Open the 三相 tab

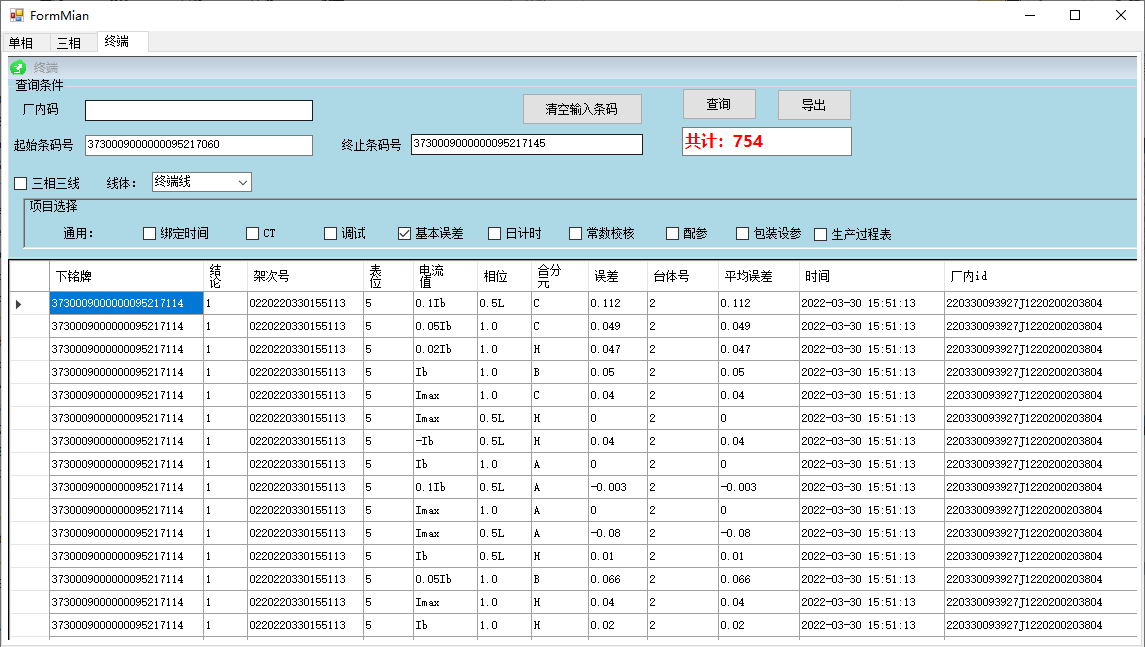(x=69, y=43)
